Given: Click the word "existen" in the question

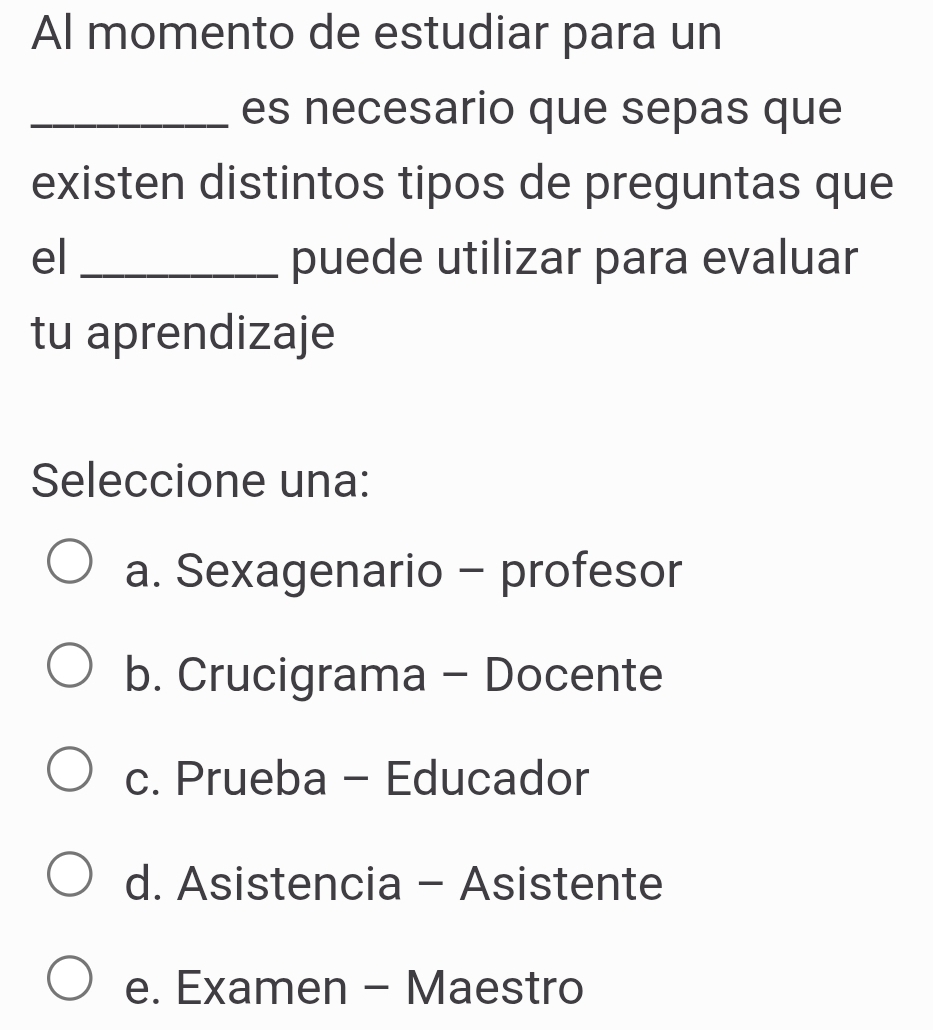Looking at the screenshot, I should coord(108,183).
